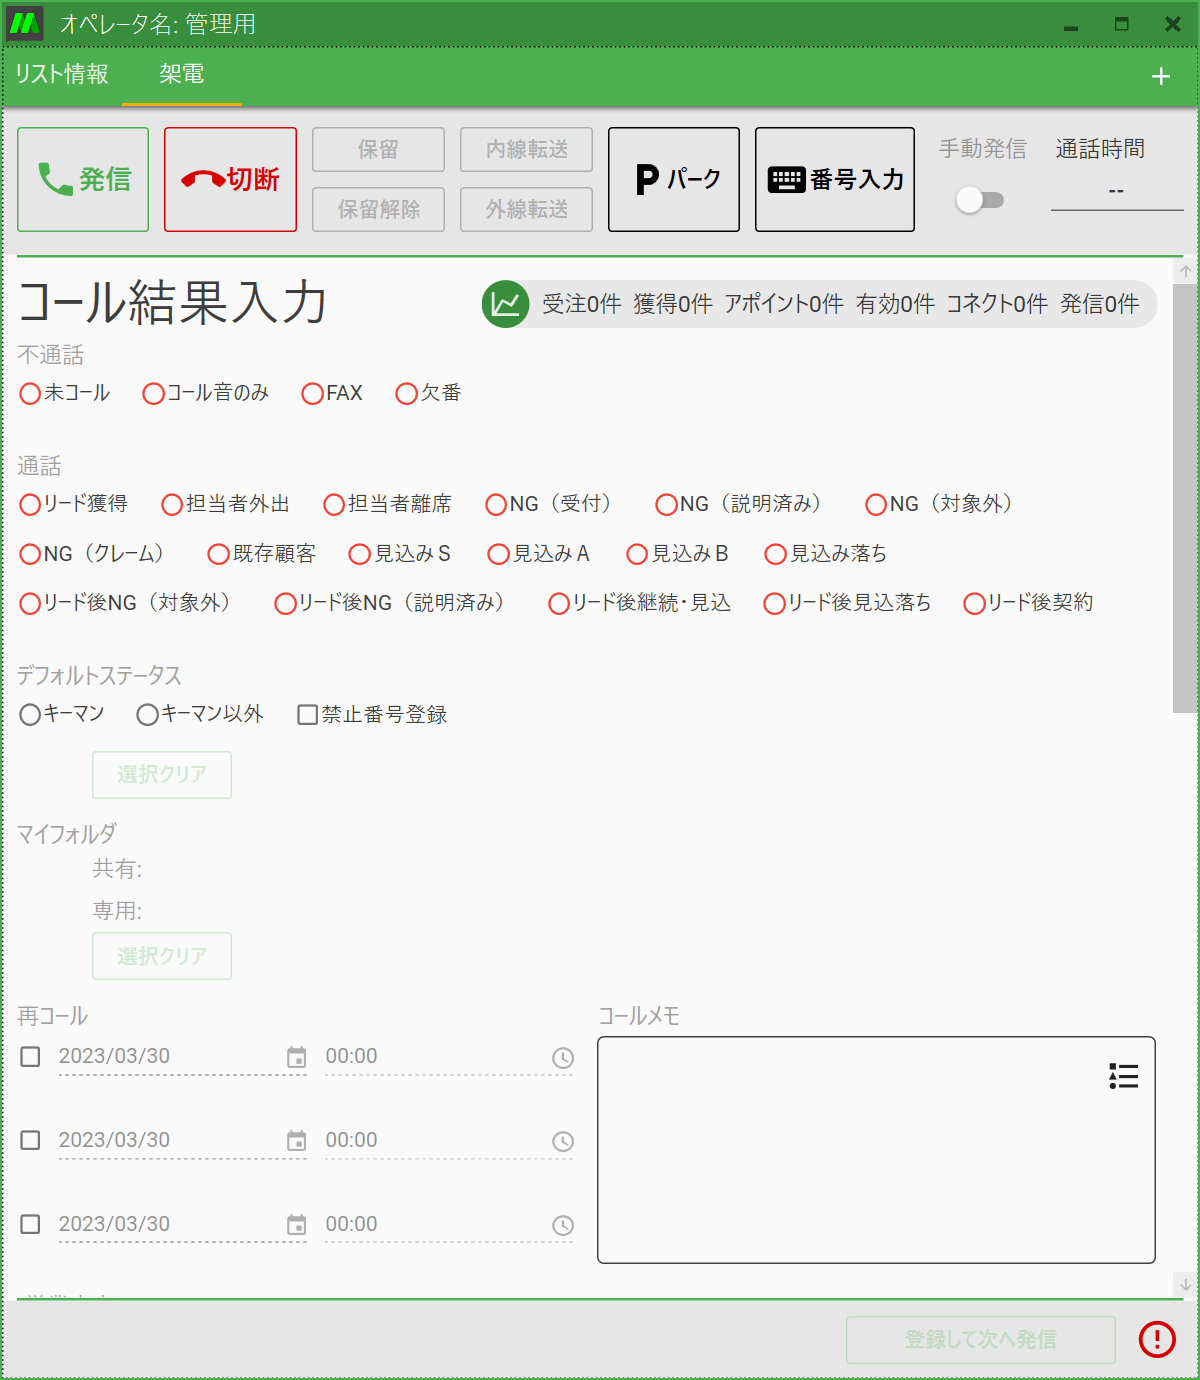Select the FAX radio option
Screen dimensions: 1200x1380
pos(313,394)
